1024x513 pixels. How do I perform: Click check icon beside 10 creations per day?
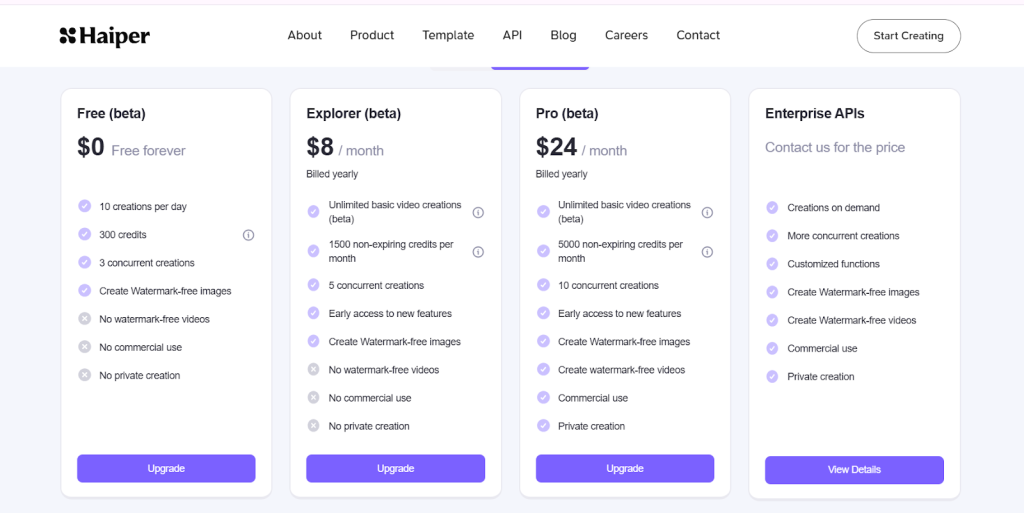(84, 206)
